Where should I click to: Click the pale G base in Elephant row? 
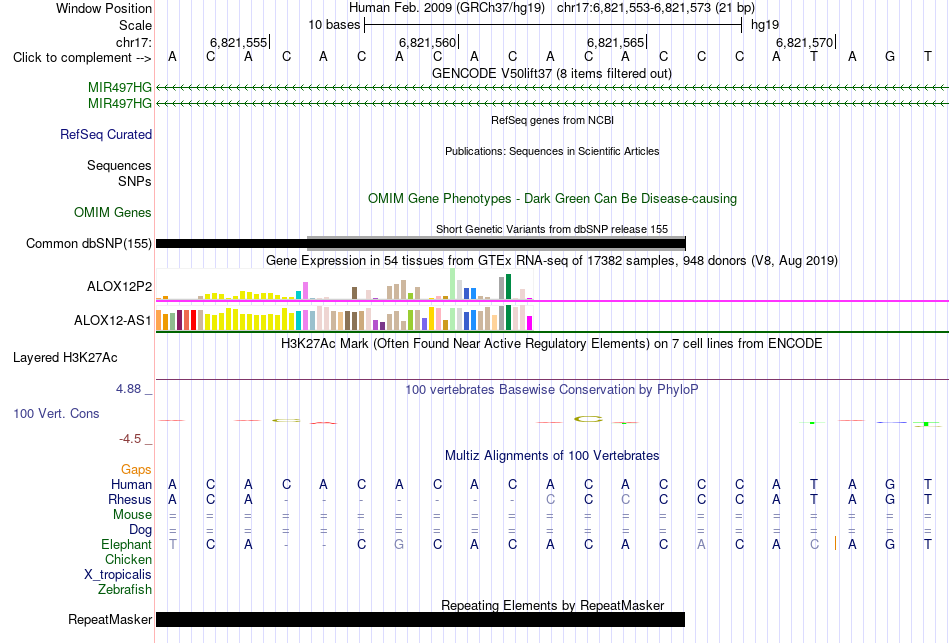pyautogui.click(x=399, y=544)
